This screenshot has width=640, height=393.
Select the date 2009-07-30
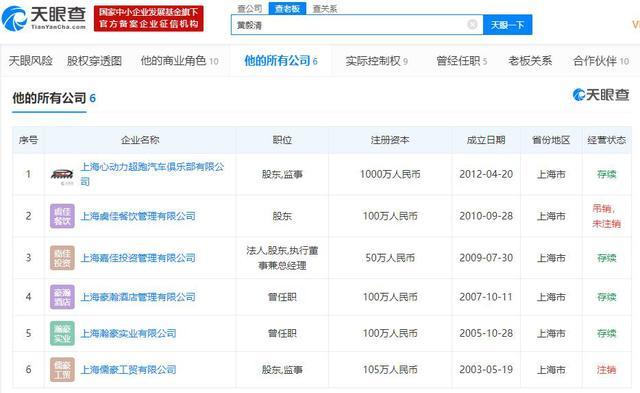tap(486, 258)
